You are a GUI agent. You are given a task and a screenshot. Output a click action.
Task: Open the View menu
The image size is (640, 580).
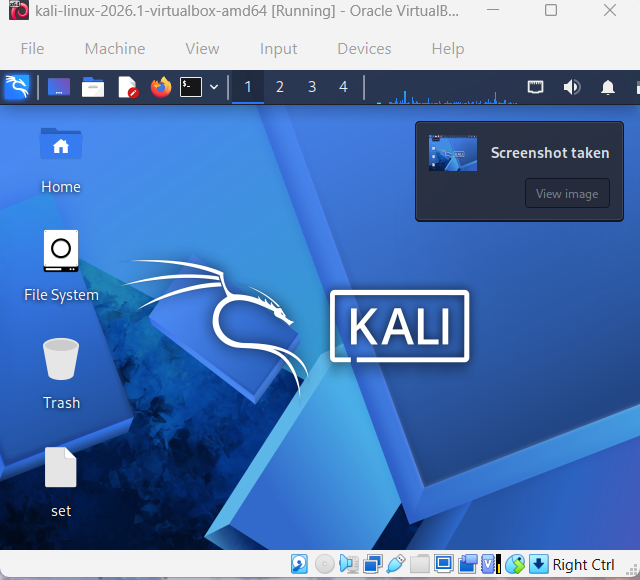[x=202, y=49]
